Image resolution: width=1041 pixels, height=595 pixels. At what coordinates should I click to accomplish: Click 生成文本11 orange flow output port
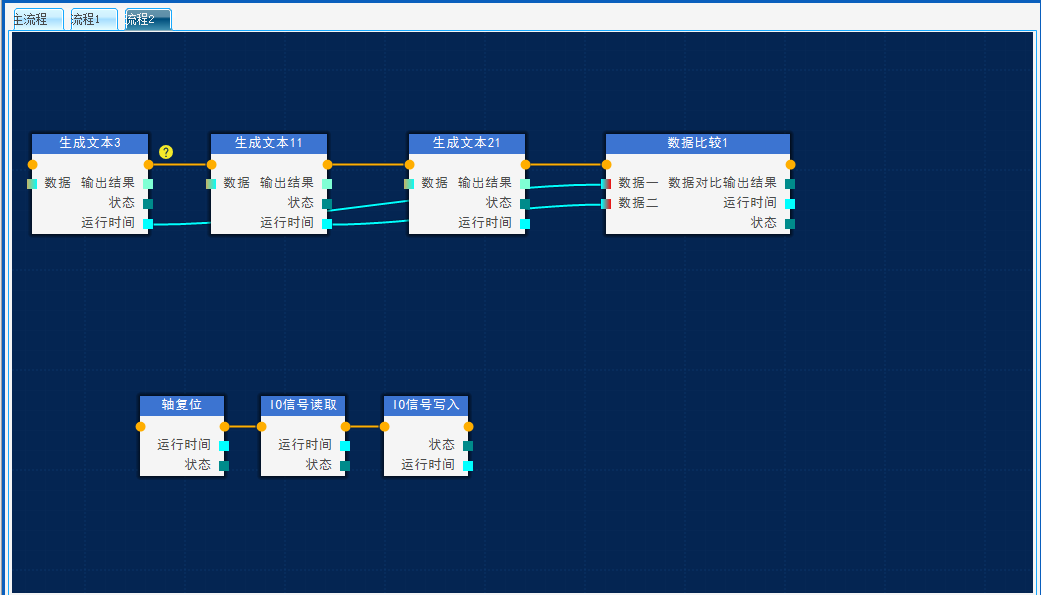click(327, 165)
